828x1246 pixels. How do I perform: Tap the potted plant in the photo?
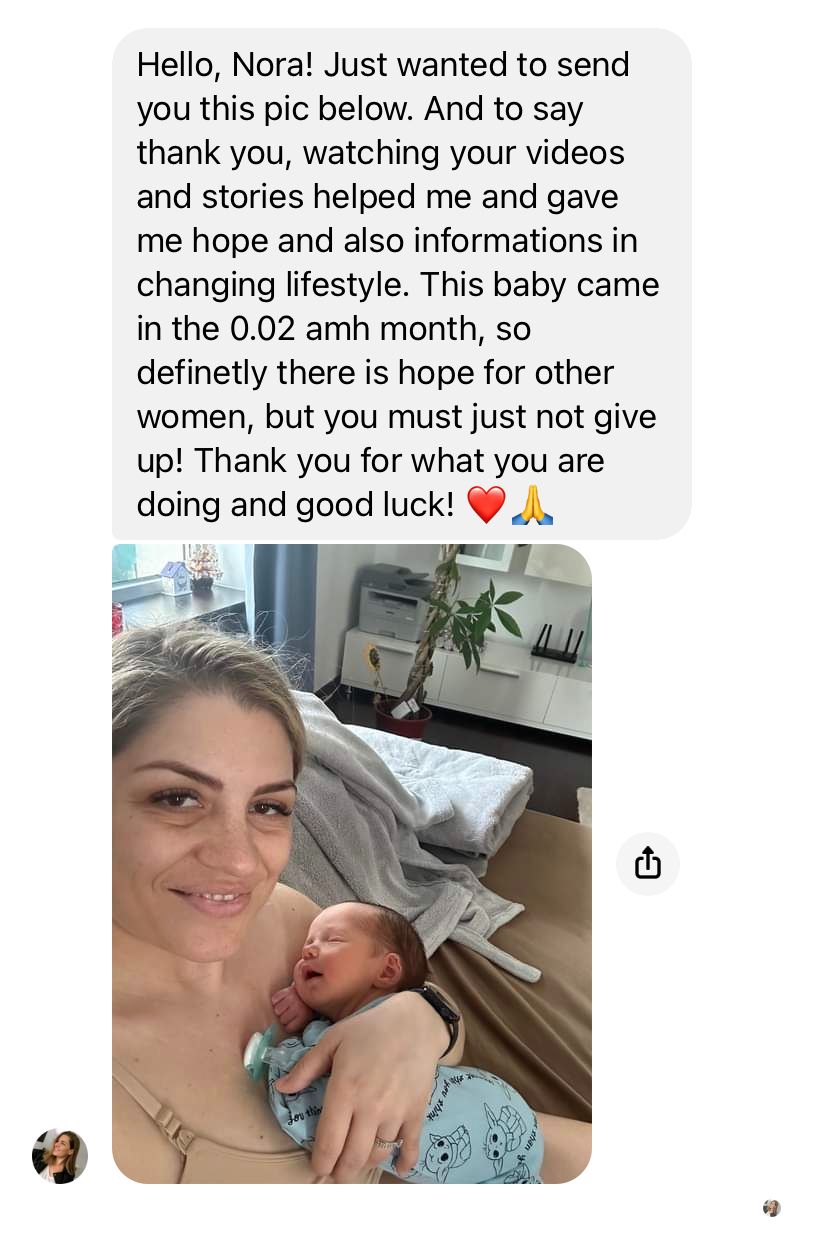point(445,640)
